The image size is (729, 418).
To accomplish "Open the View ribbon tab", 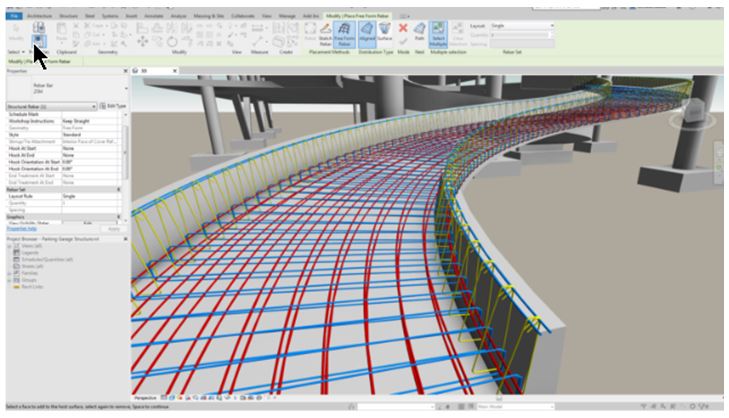I will [x=266, y=16].
